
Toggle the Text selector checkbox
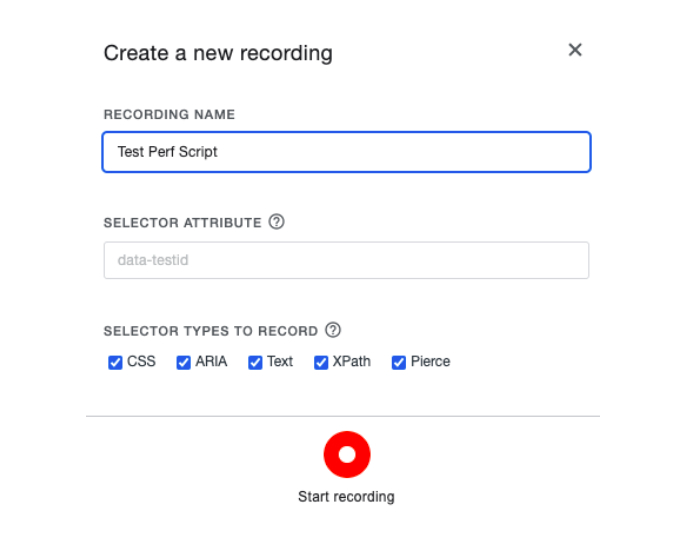pyautogui.click(x=255, y=362)
